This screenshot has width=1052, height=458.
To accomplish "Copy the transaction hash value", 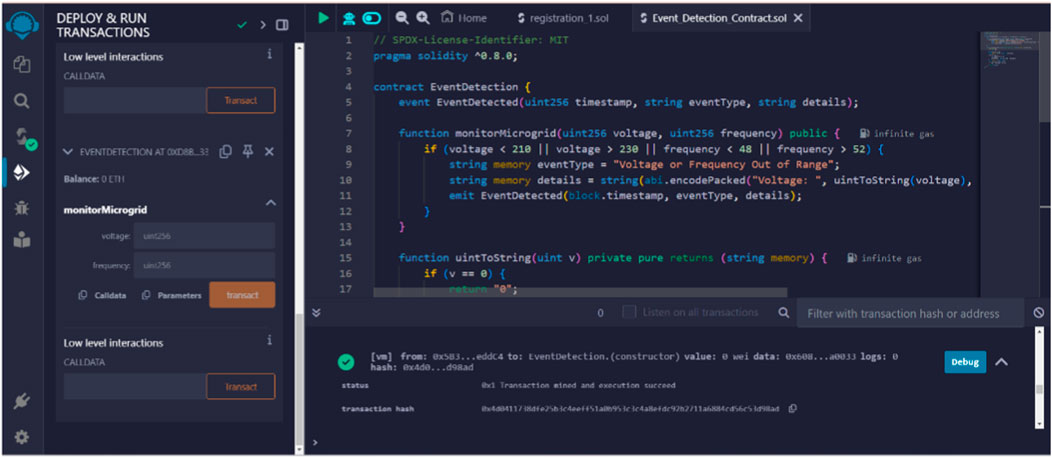I will tap(793, 408).
